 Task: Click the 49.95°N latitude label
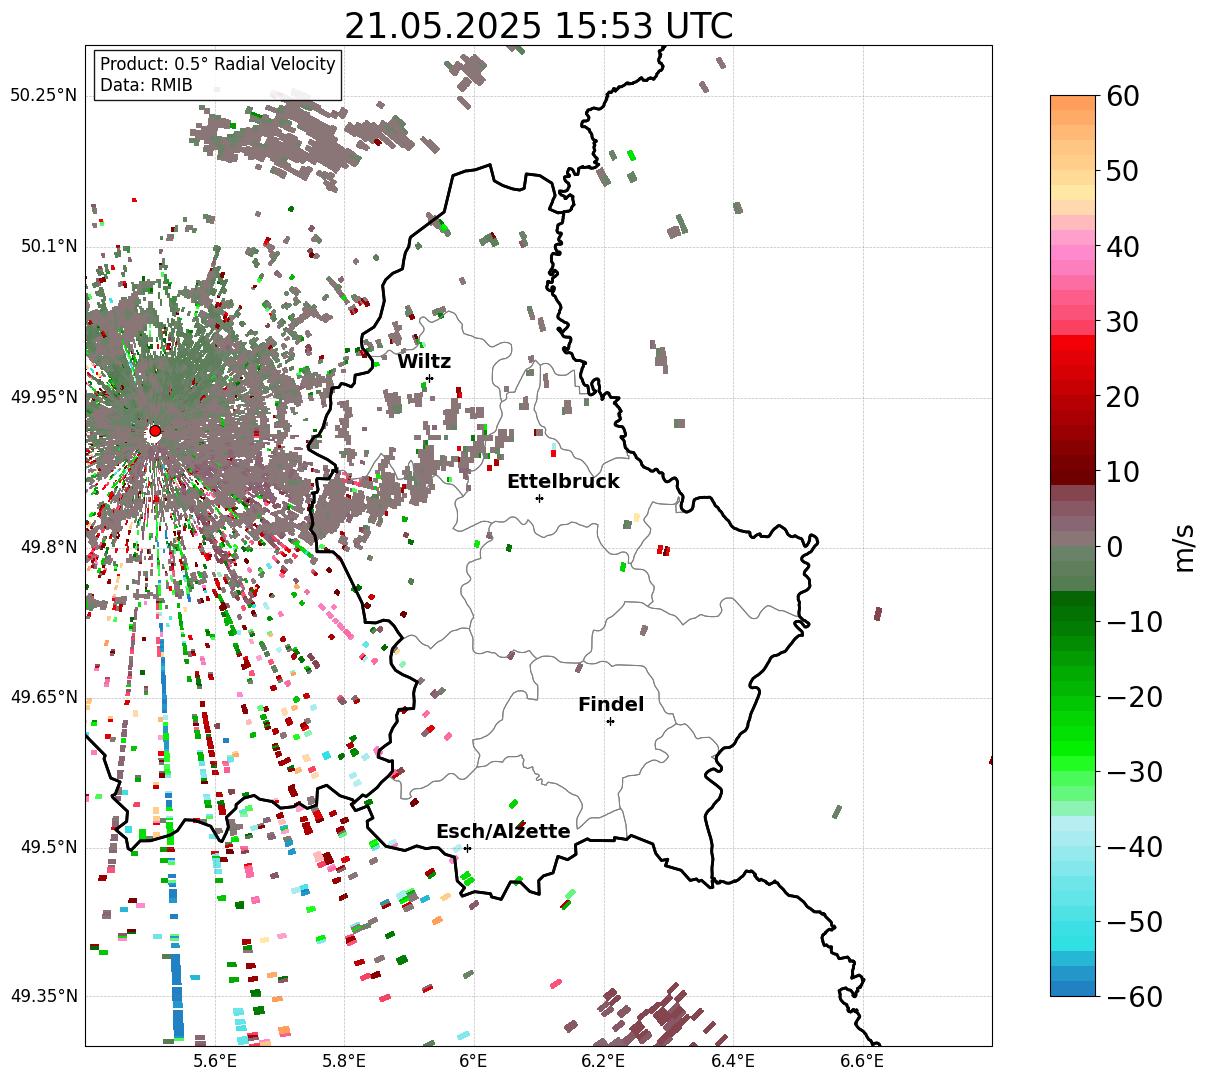pyautogui.click(x=44, y=397)
